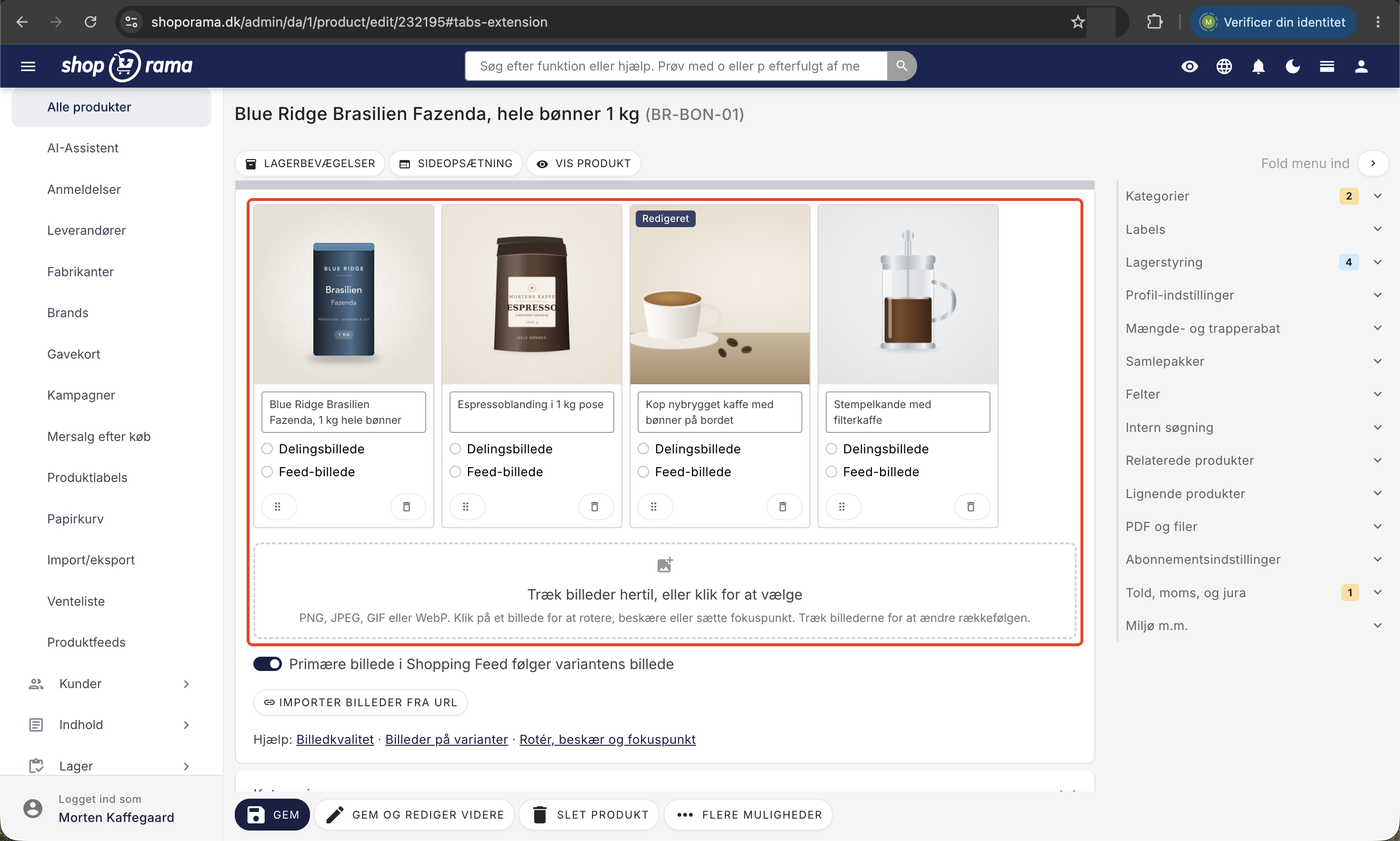Select Feed-billede for Stempelkande image
Viewport: 1400px width, 841px height.
(x=831, y=472)
